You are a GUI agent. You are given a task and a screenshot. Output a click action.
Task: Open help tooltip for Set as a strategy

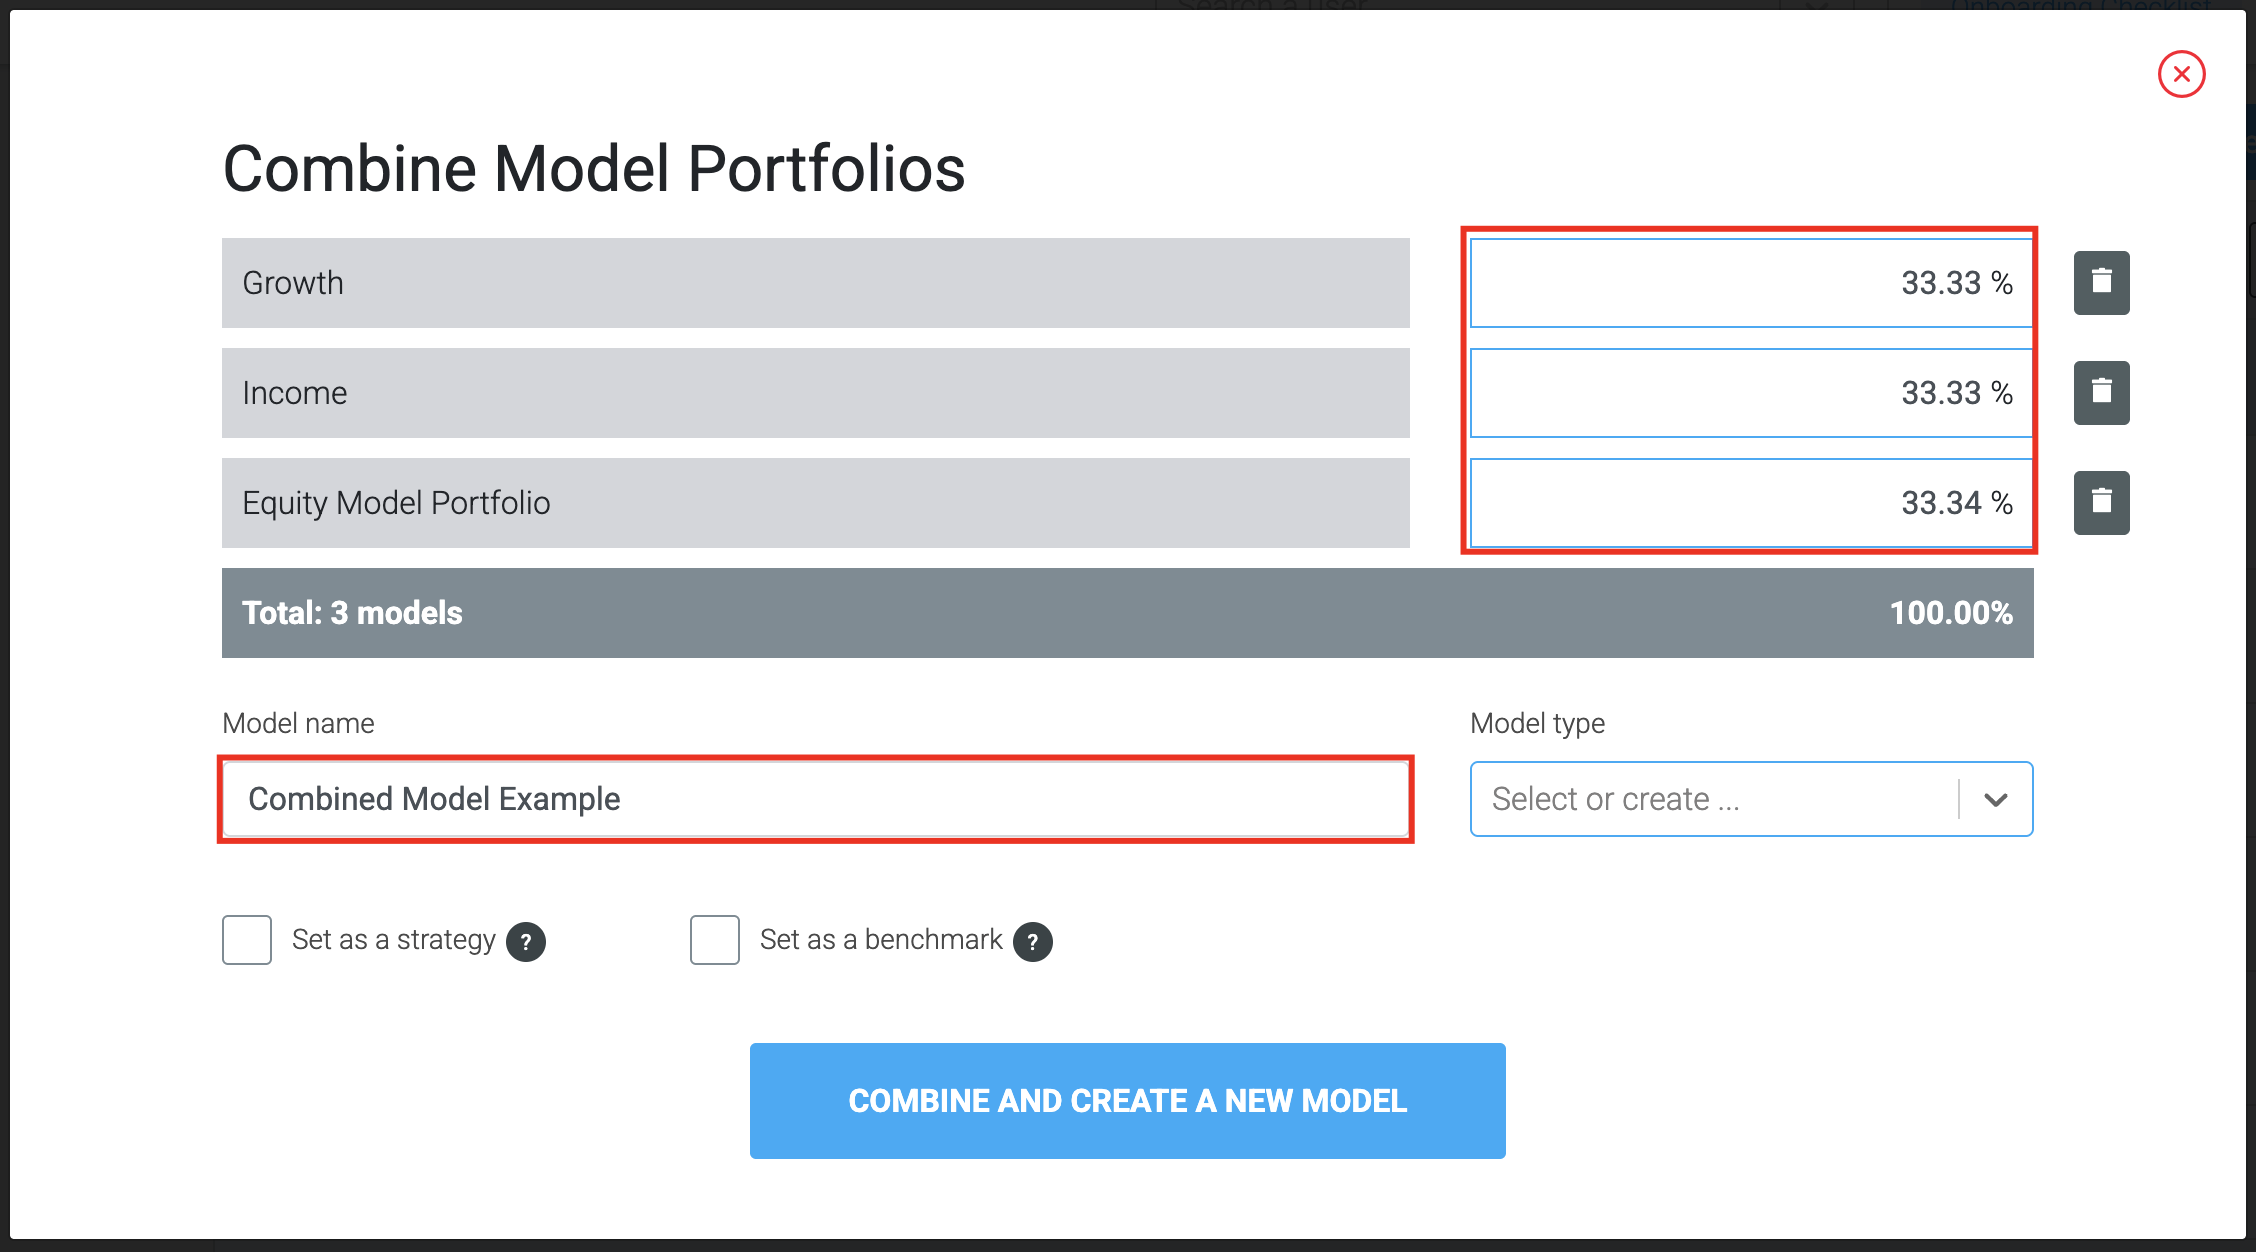pos(526,941)
